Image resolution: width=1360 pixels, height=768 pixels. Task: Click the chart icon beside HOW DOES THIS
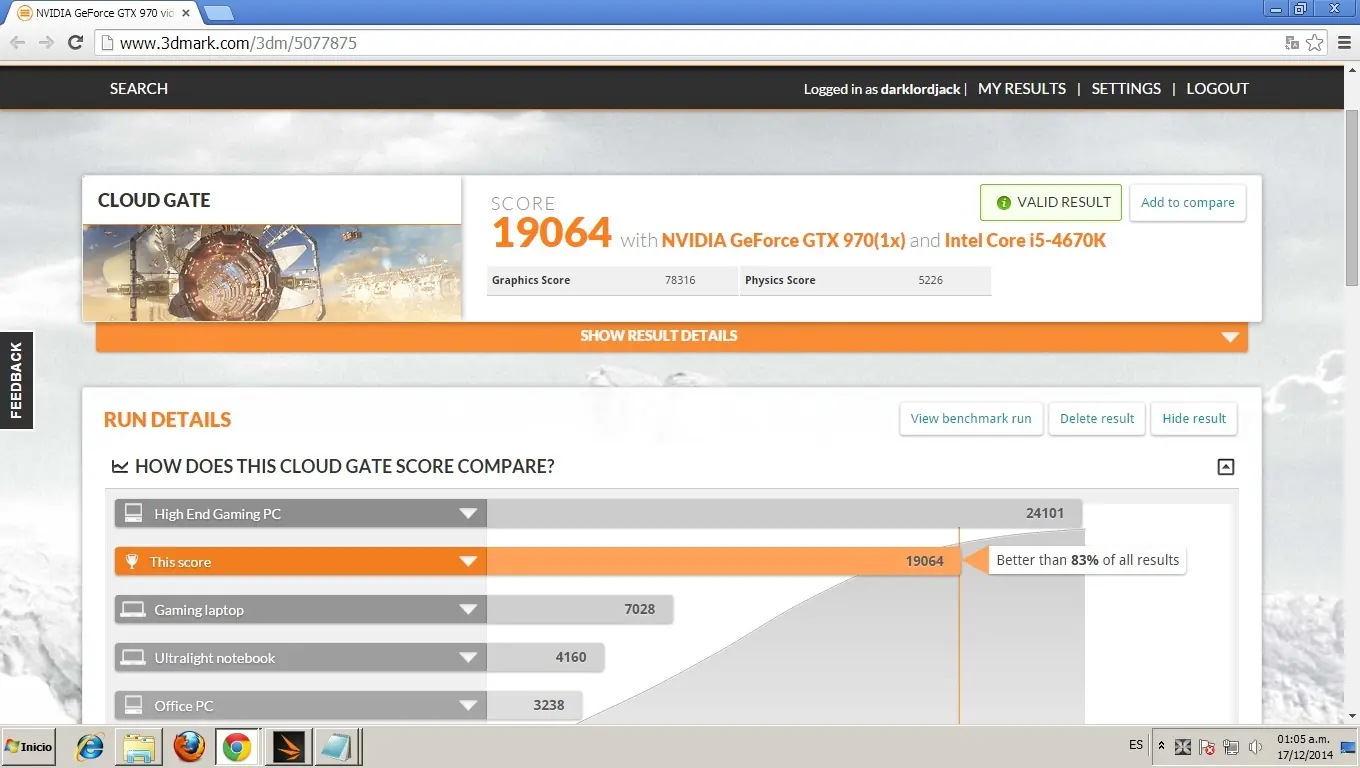point(120,466)
